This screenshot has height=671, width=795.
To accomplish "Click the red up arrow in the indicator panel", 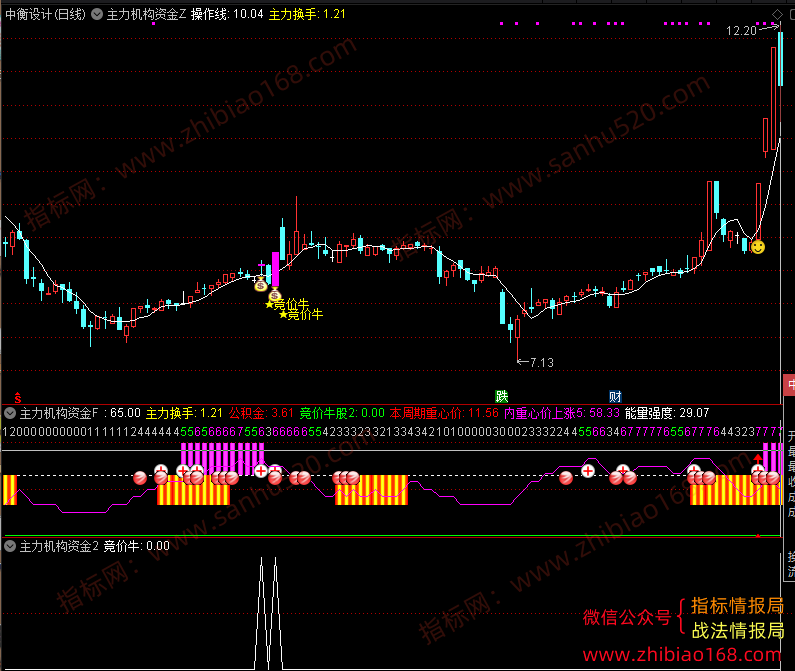I will tap(757, 458).
